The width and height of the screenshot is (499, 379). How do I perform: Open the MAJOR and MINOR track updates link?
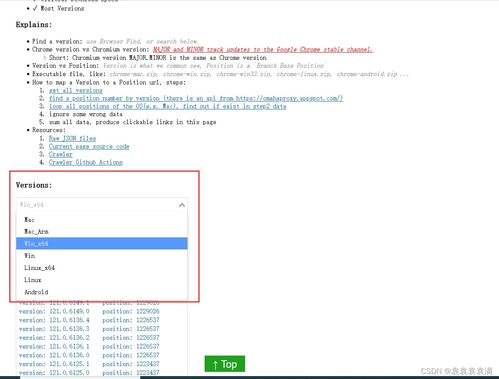tap(263, 50)
